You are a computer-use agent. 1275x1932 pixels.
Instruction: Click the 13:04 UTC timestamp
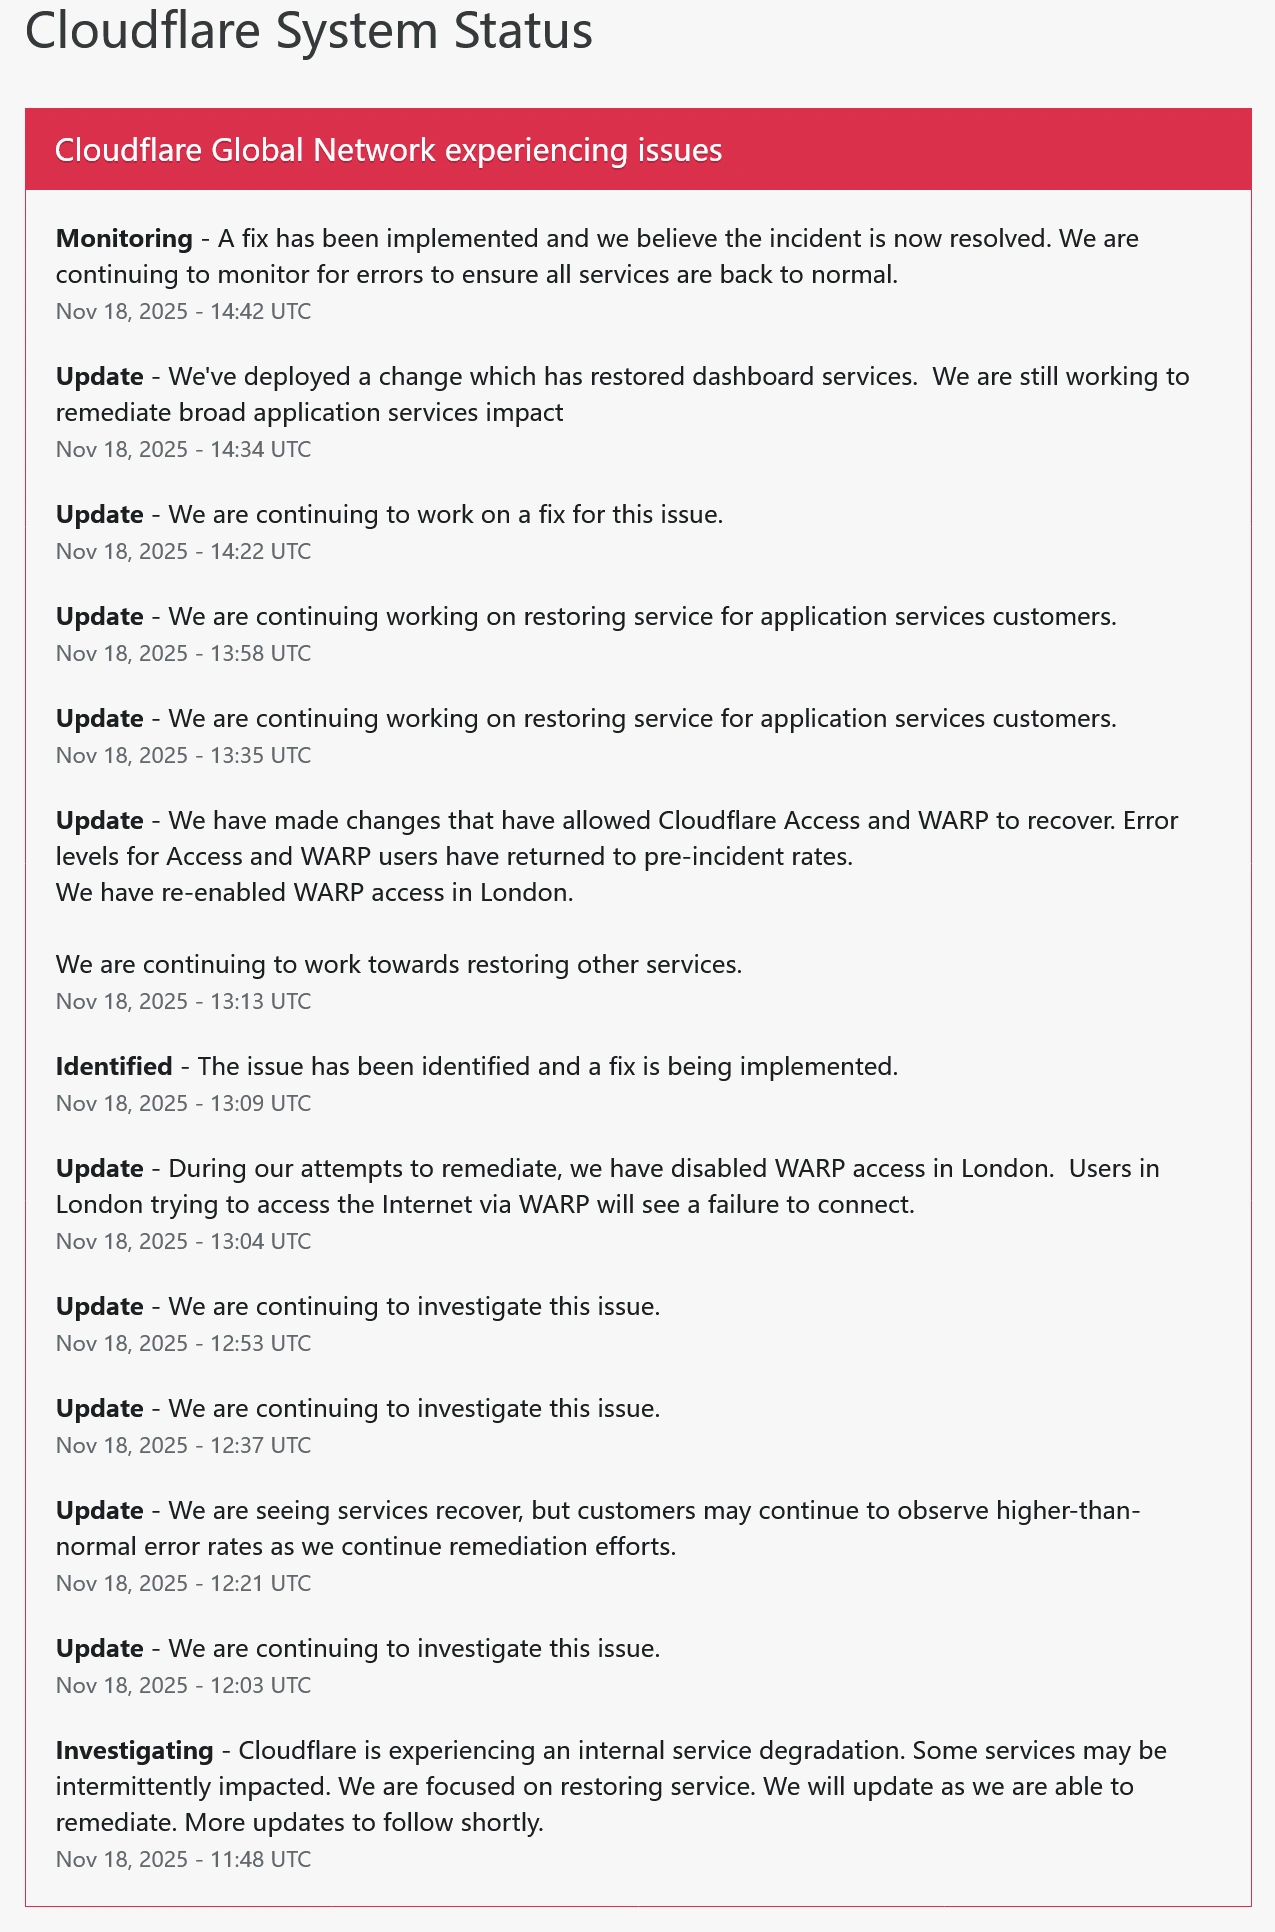click(x=183, y=1241)
